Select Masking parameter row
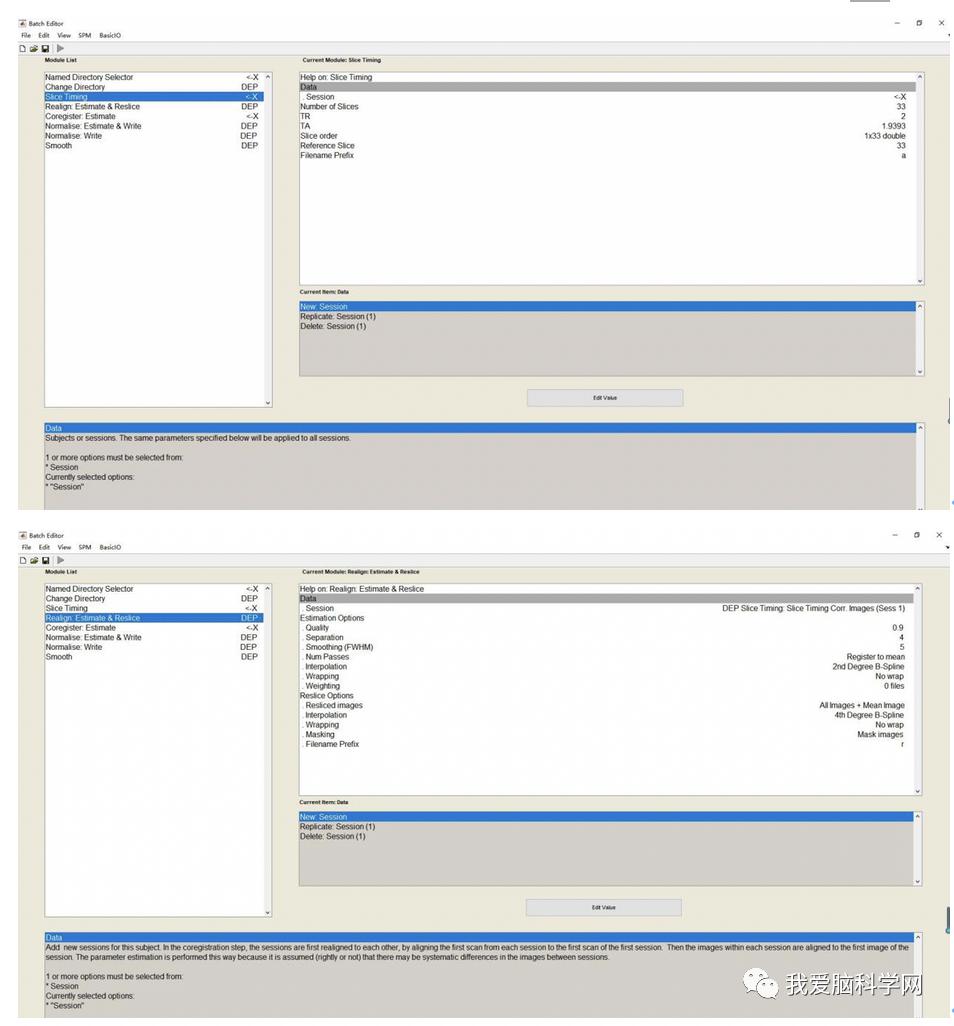This screenshot has height=1026, width=954. 606,735
